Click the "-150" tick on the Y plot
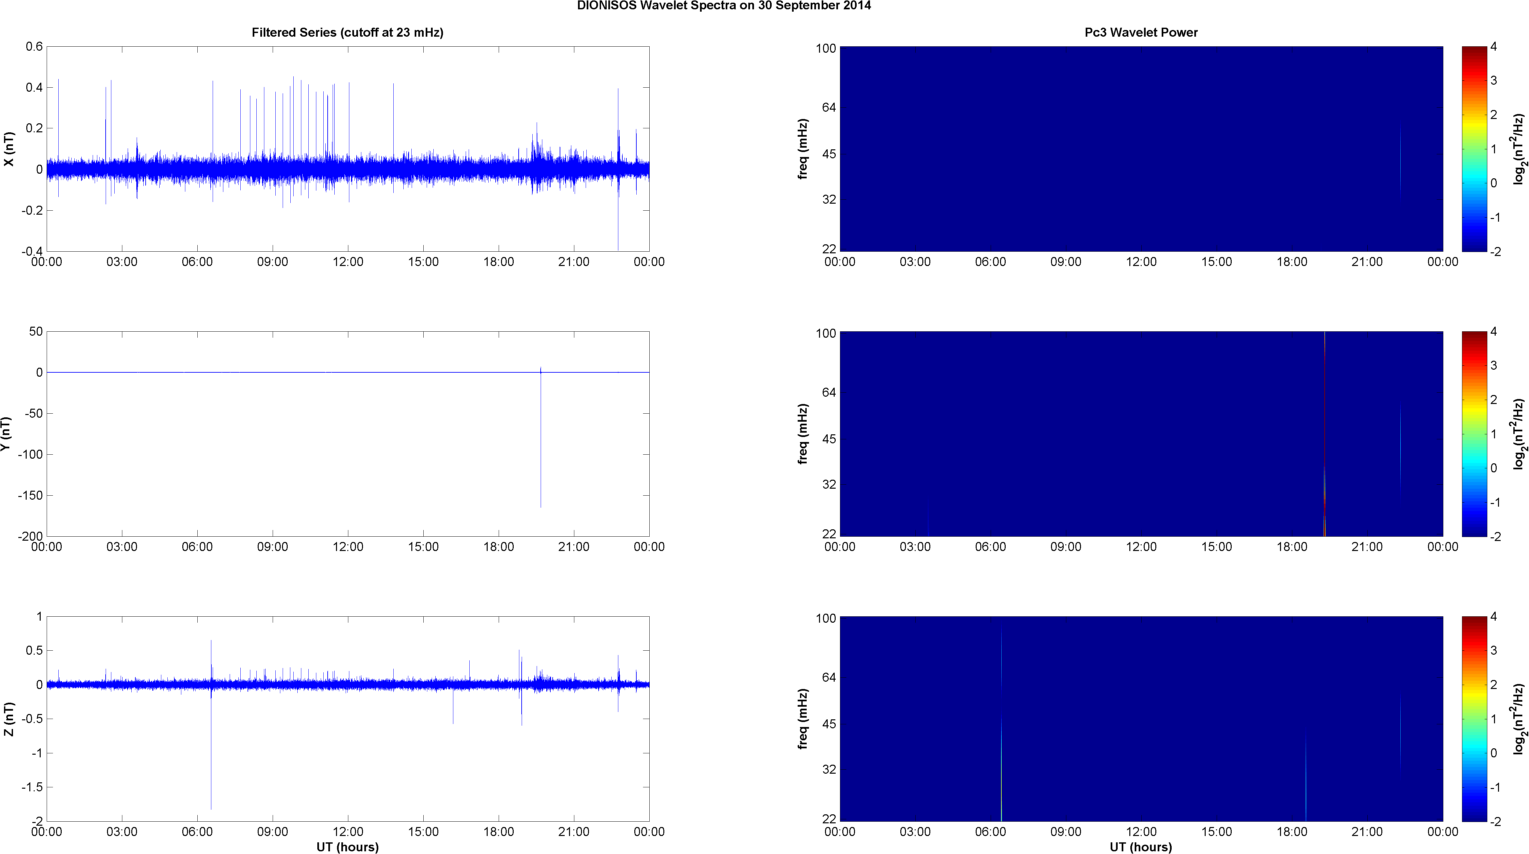The image size is (1529, 854). tap(29, 496)
